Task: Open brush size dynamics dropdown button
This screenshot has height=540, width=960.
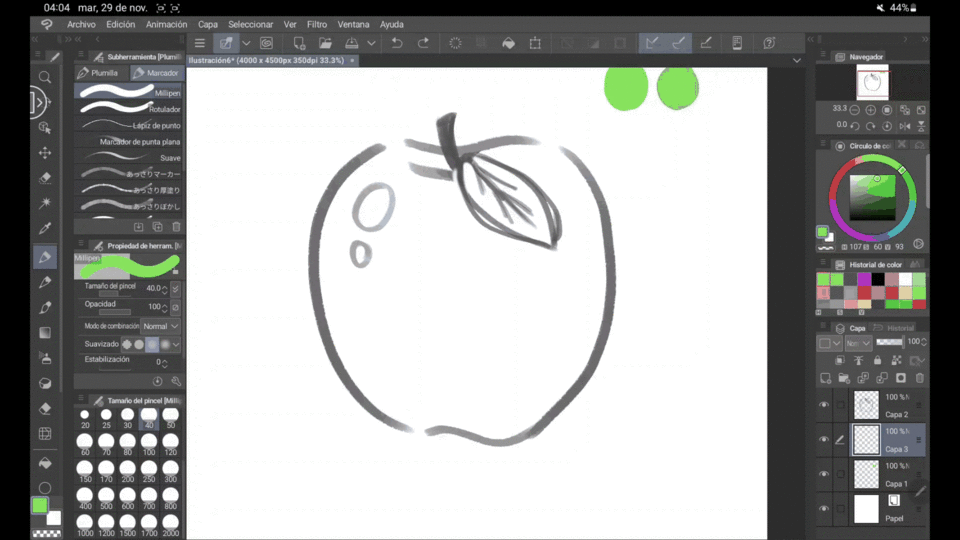Action: pos(176,288)
